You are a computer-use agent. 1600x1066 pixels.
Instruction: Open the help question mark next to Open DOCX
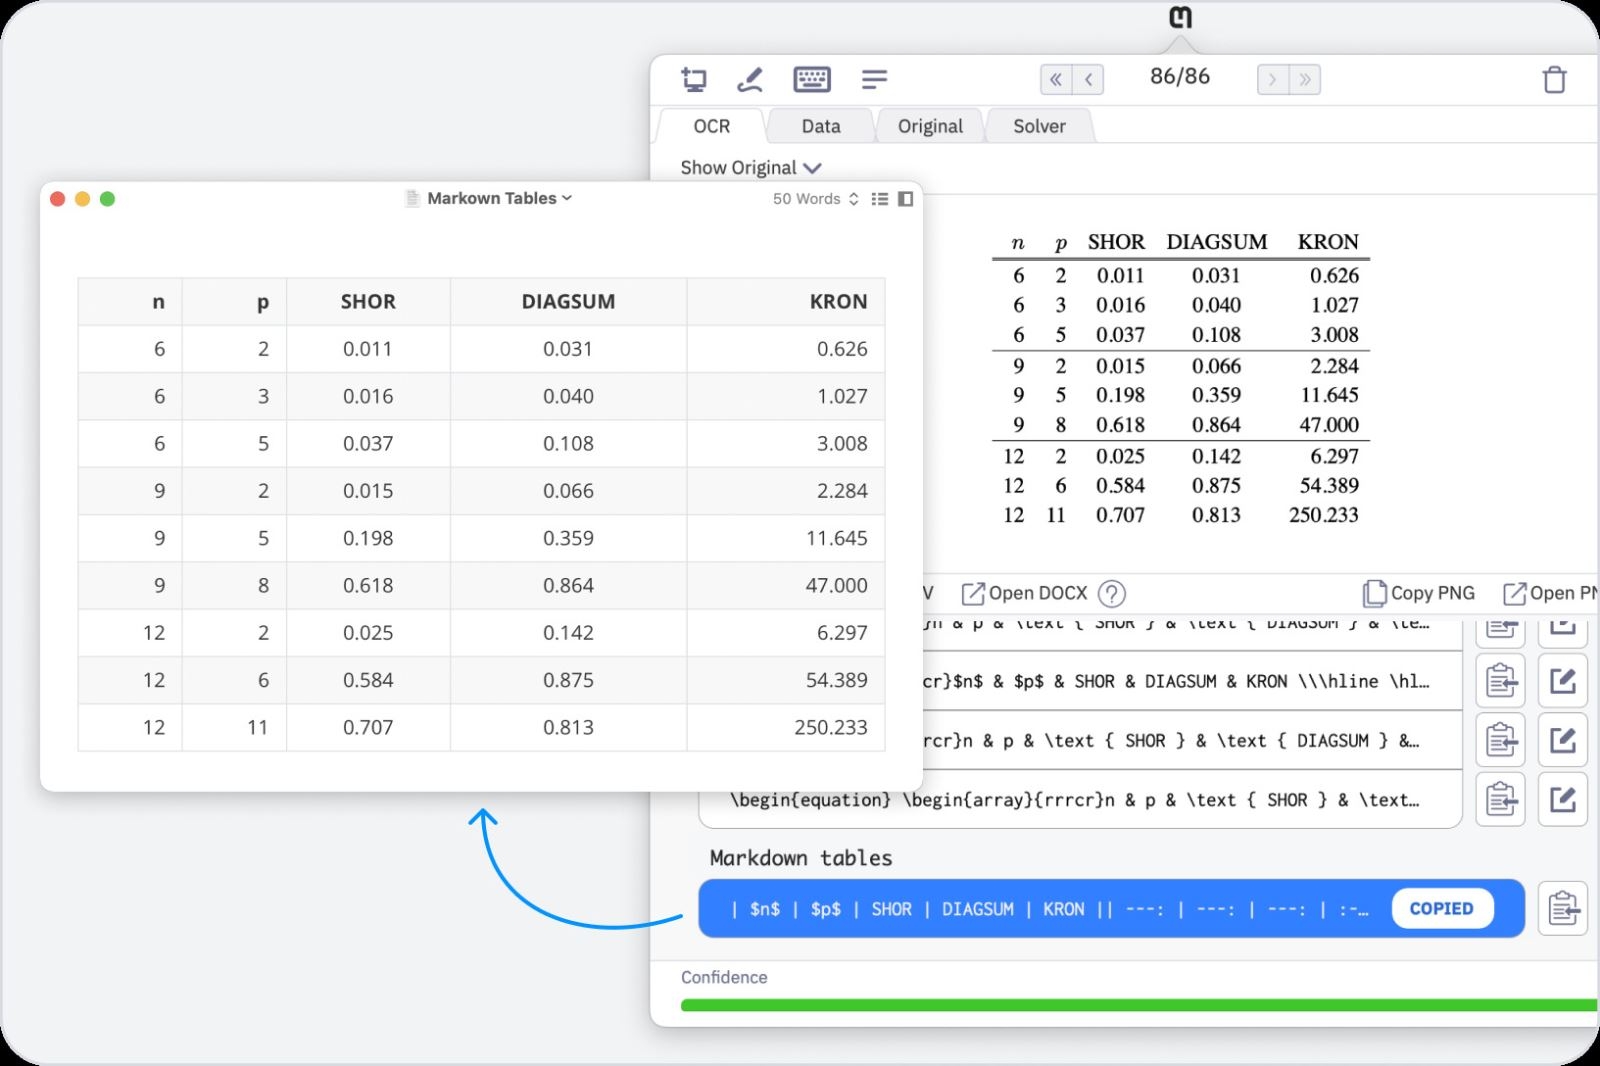[x=1112, y=593]
